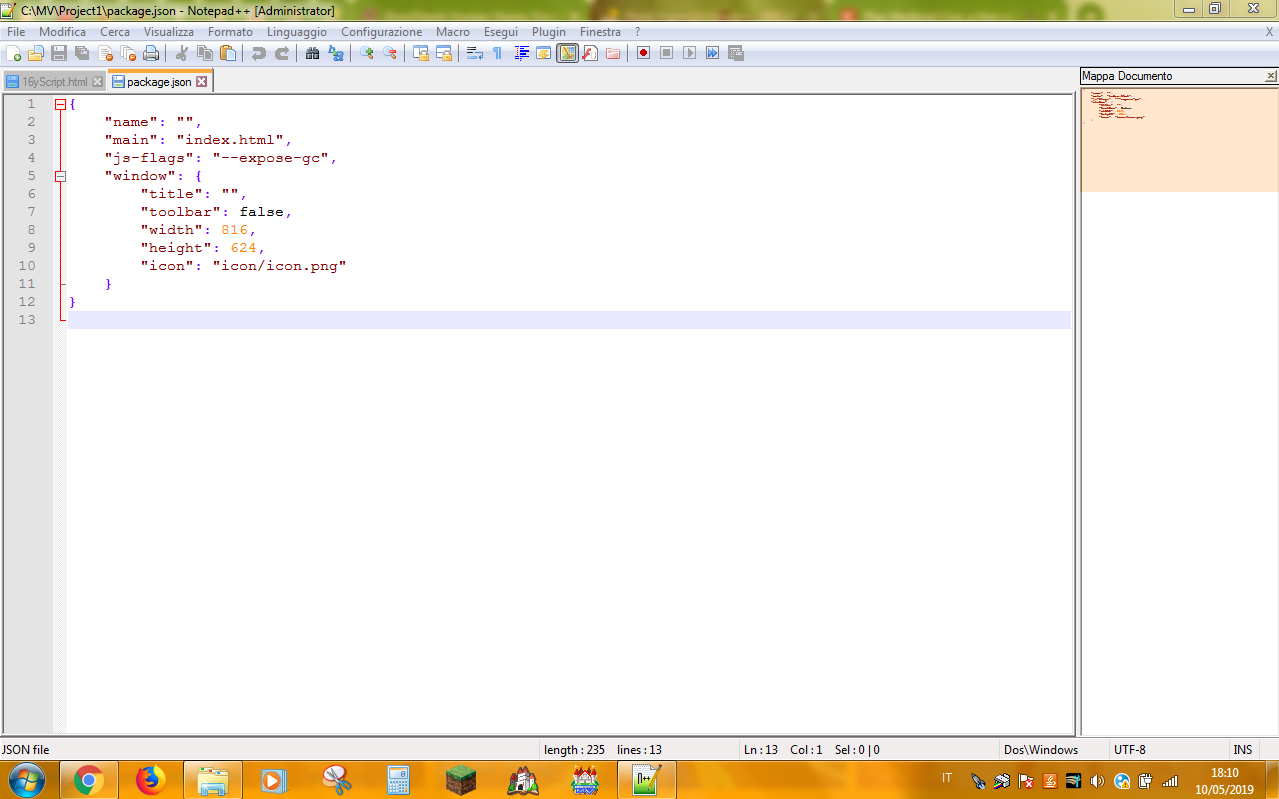Open the File menu
This screenshot has width=1279, height=799.
[16, 32]
